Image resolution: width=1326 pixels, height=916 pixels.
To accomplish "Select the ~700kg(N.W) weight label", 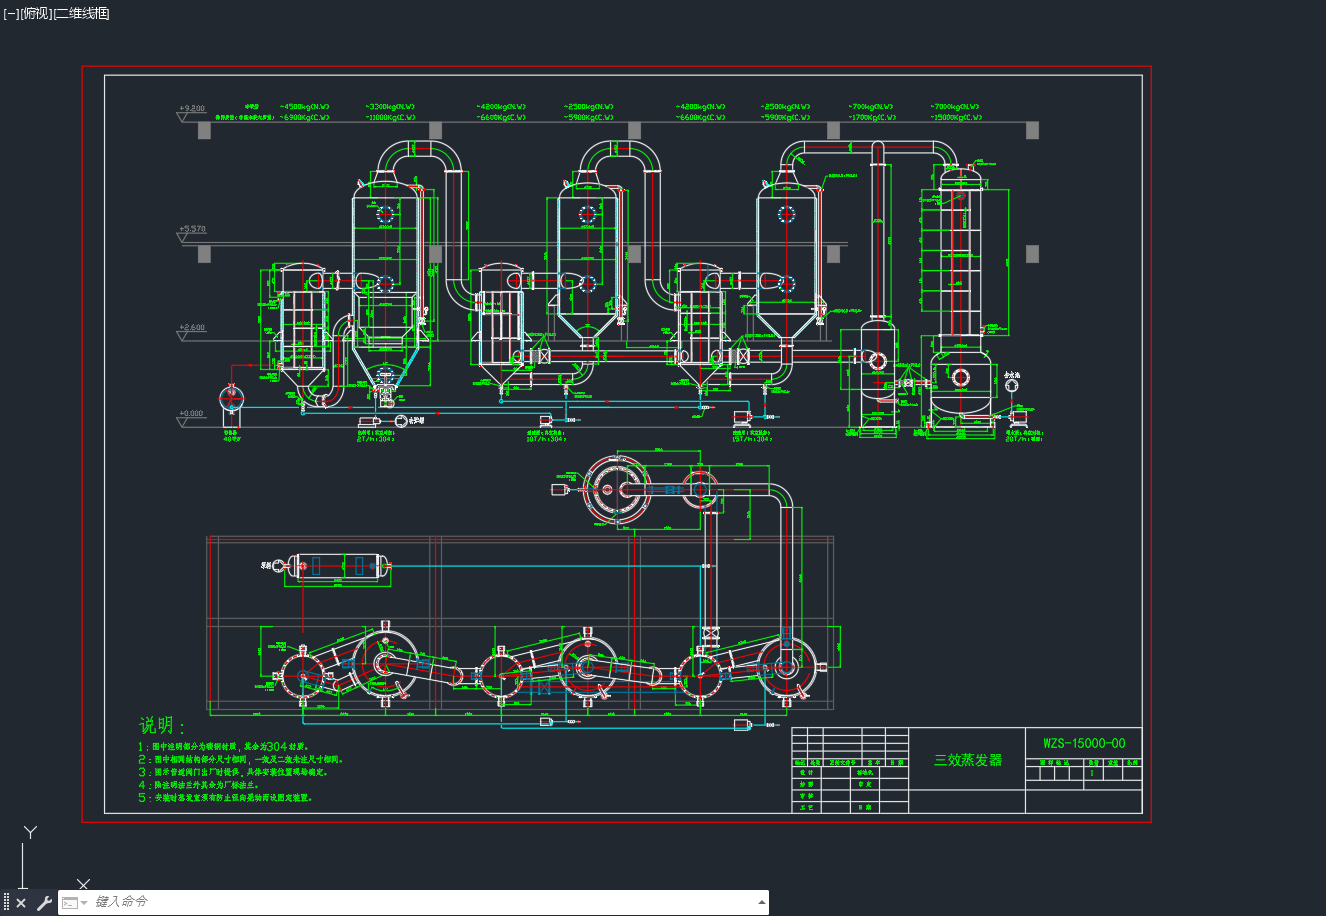I will pyautogui.click(x=871, y=106).
